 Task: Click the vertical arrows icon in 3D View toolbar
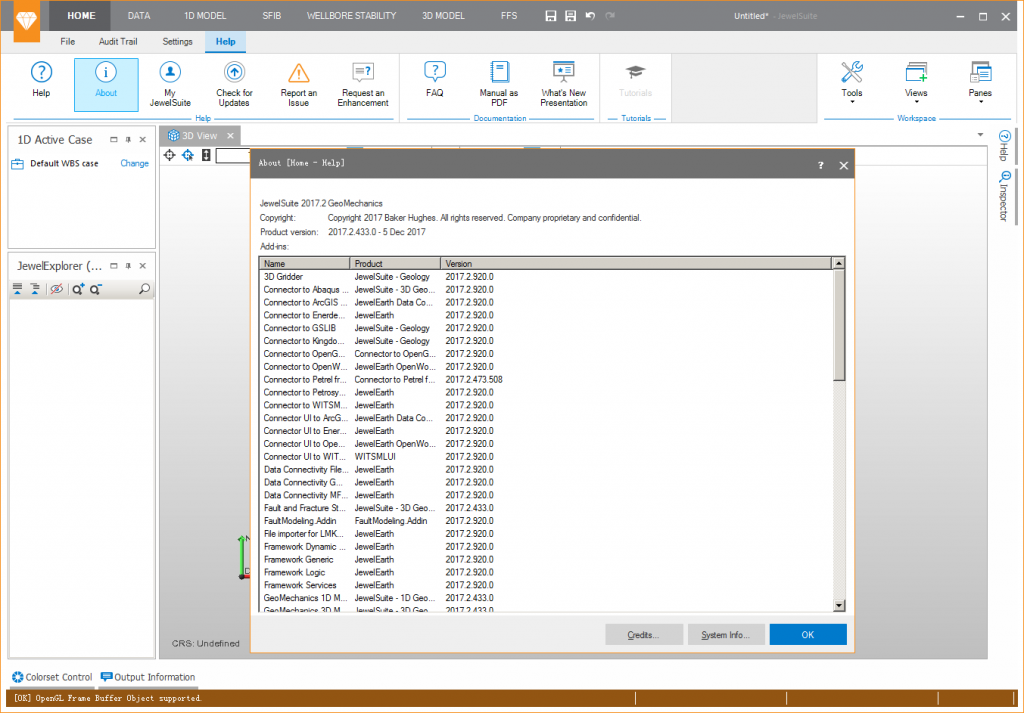tap(206, 155)
